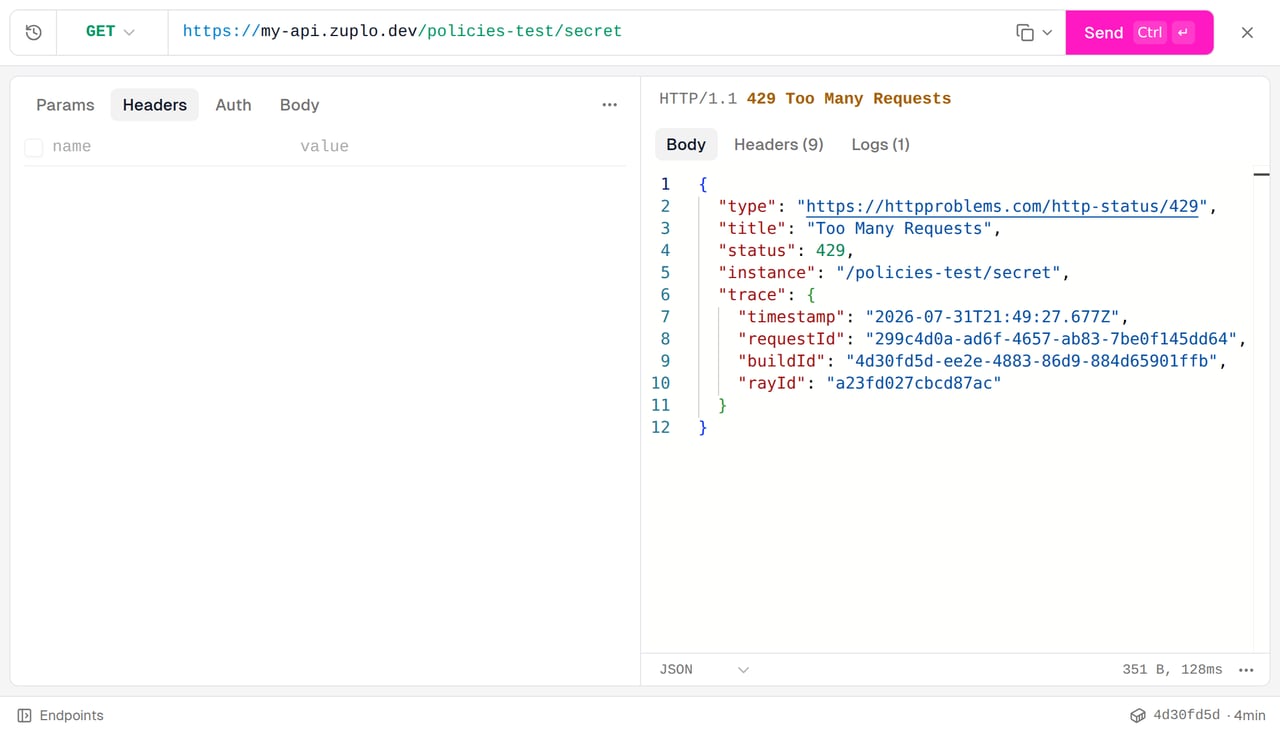
Task: Open response options three-dot menu
Action: [1246, 670]
